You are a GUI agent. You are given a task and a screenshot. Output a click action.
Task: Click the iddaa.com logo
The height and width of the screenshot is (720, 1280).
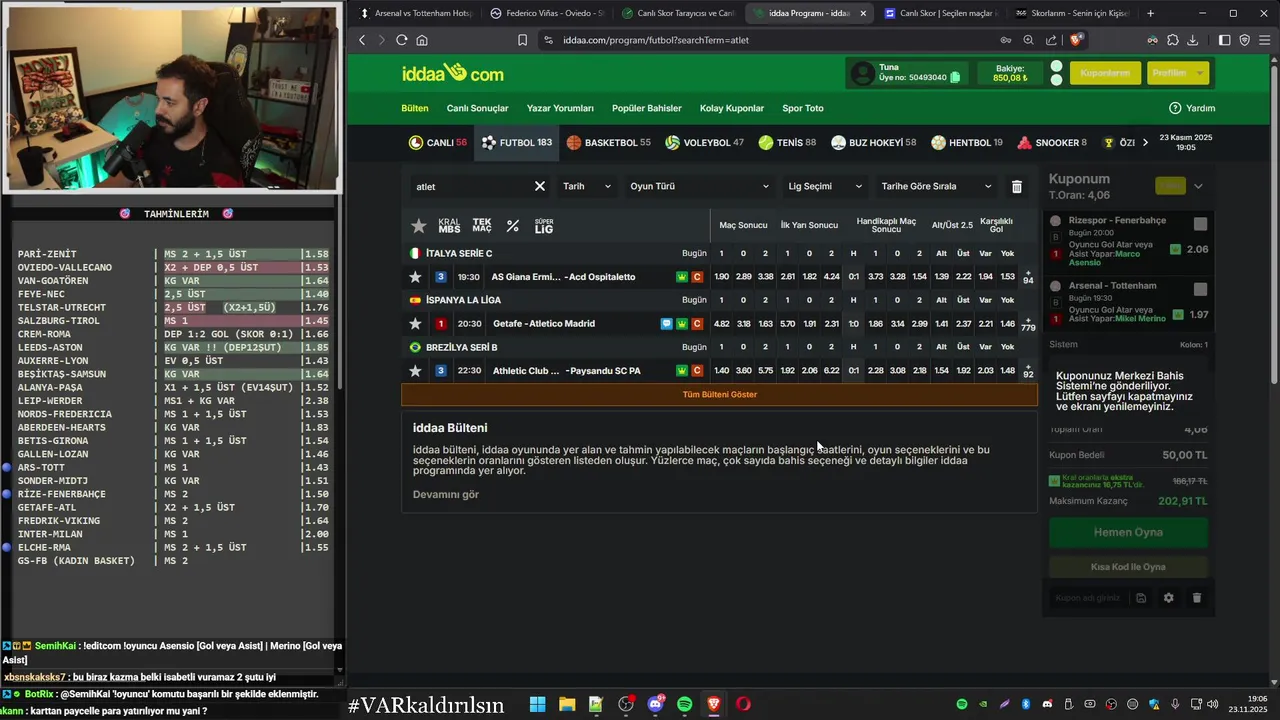click(x=452, y=73)
